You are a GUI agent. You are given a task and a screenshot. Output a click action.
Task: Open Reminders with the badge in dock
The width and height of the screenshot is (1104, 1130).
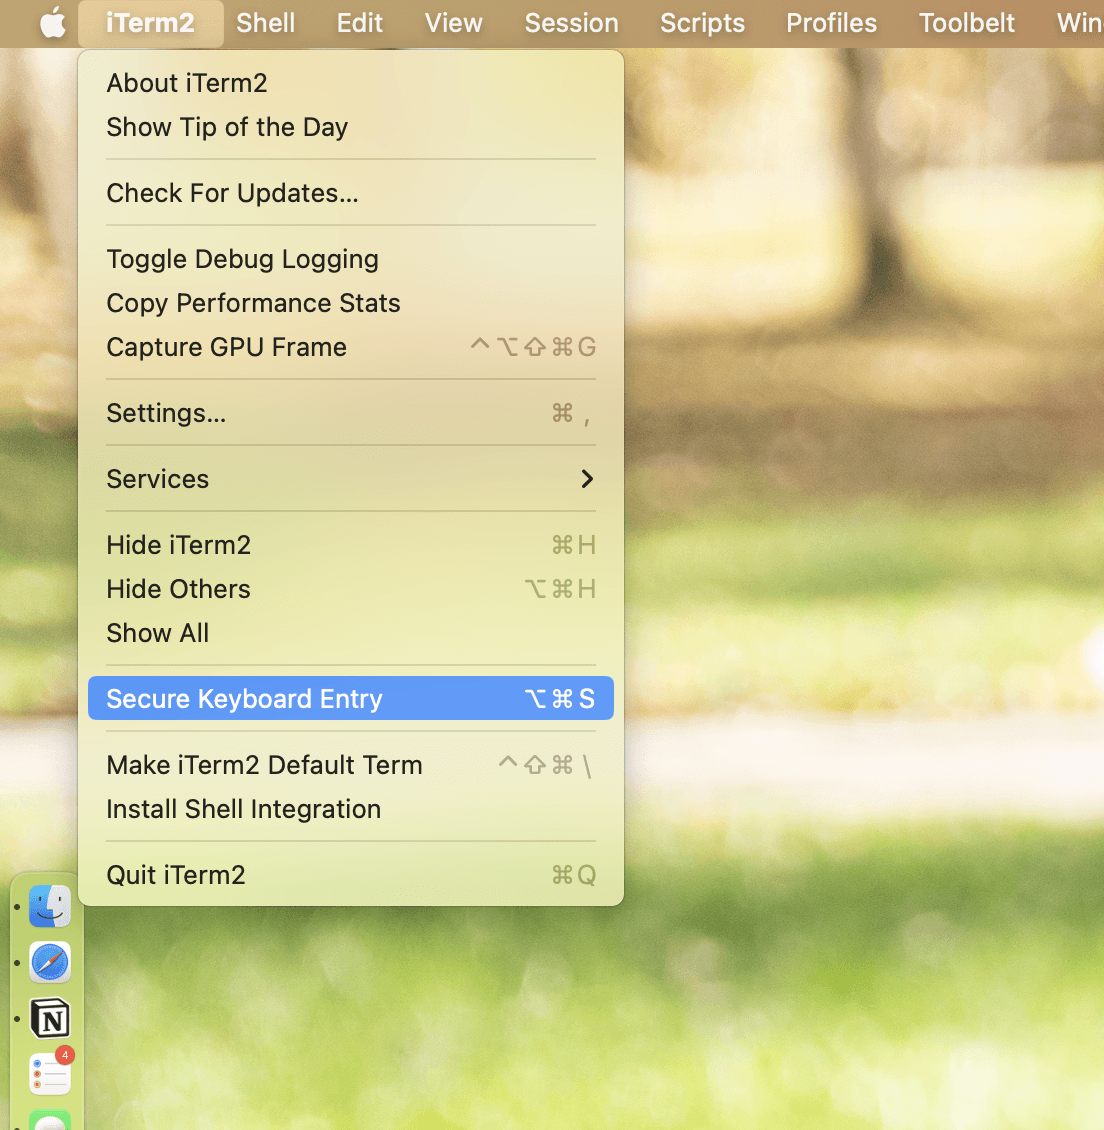pyautogui.click(x=50, y=1074)
